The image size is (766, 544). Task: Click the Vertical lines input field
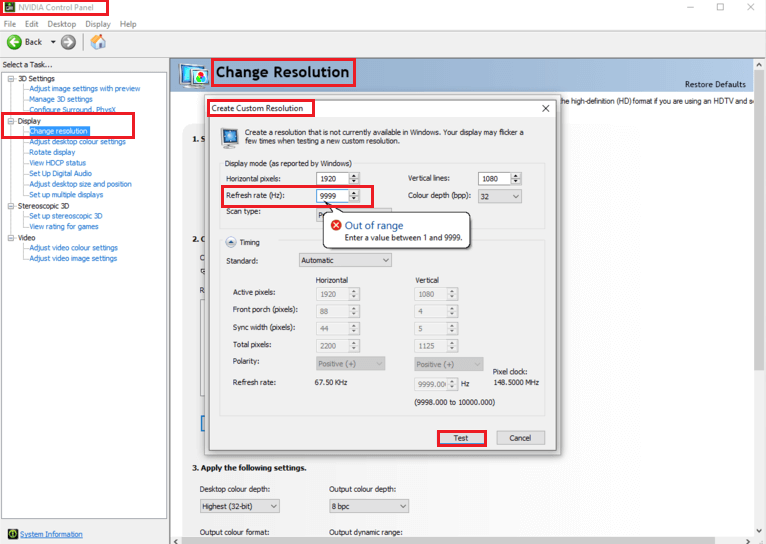tap(494, 179)
